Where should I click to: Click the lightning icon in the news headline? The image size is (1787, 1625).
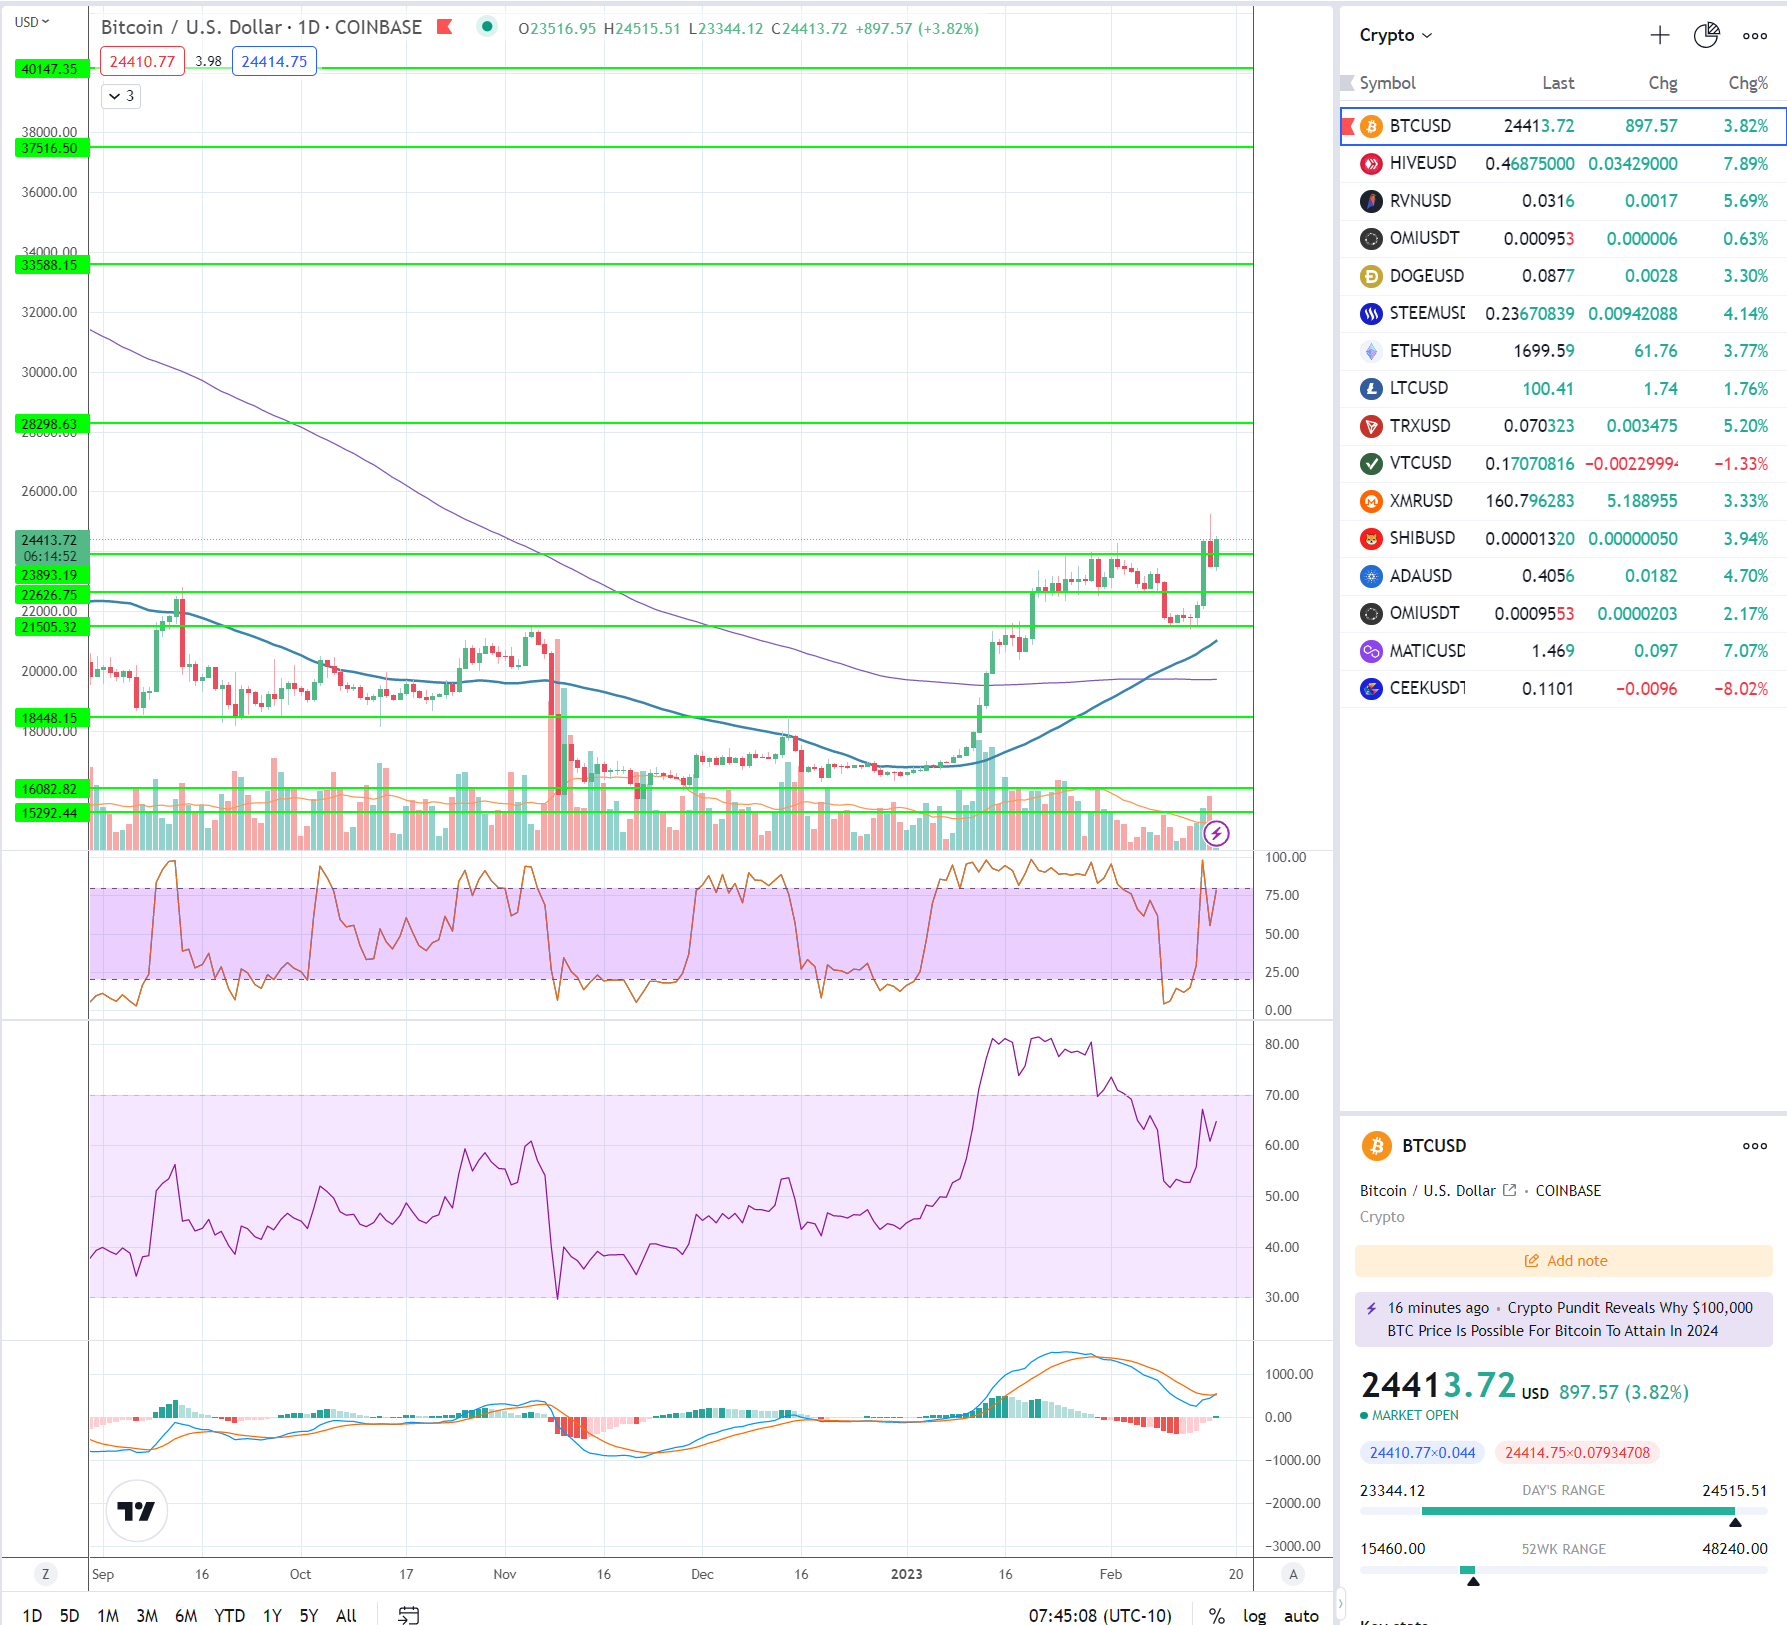tap(1371, 1308)
